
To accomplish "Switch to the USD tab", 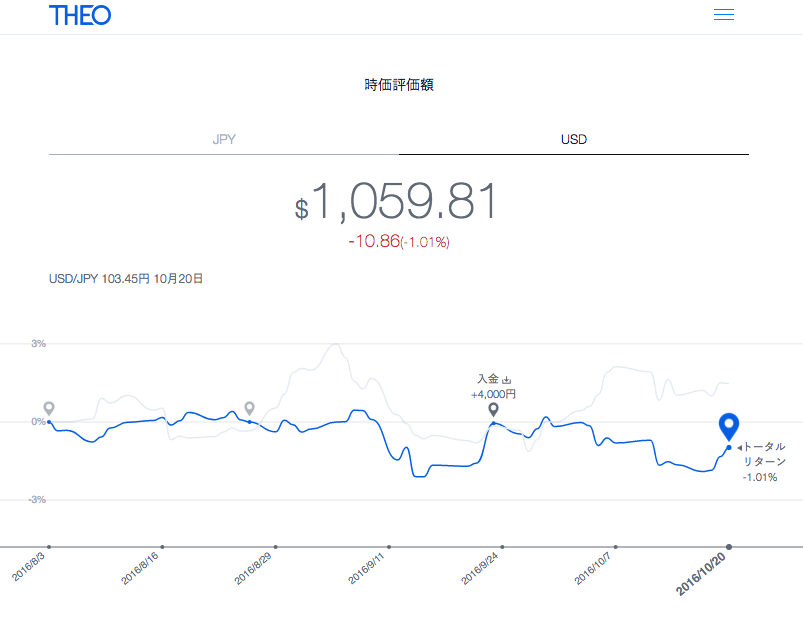I will (573, 139).
